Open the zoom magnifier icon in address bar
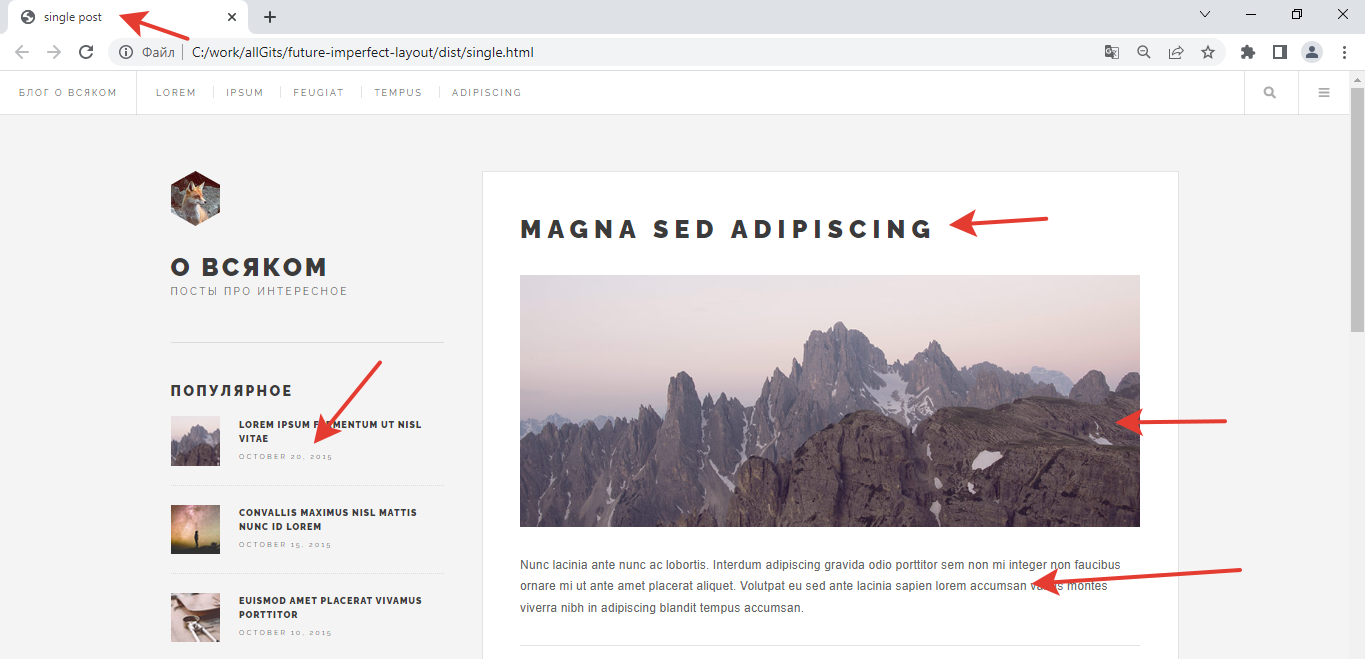Viewport: 1365px width, 659px height. coord(1144,52)
